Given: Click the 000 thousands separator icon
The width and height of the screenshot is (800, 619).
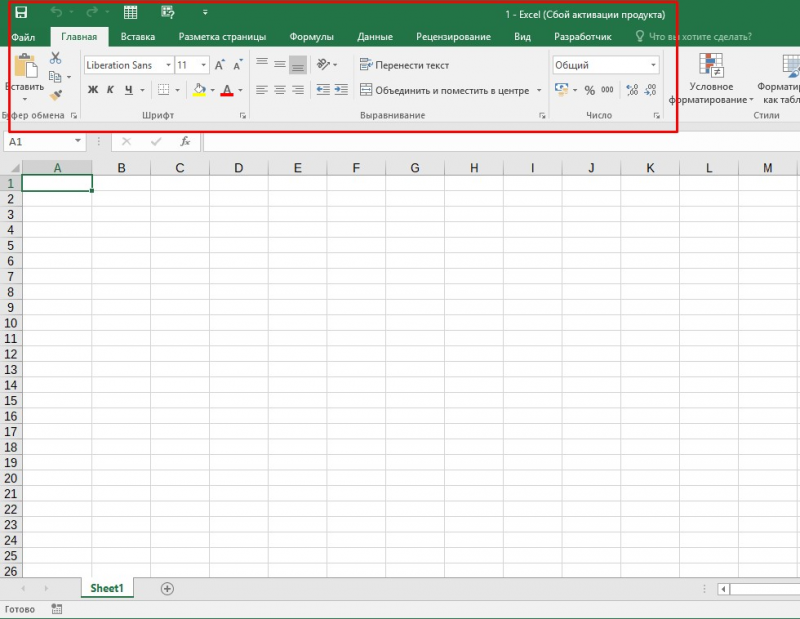Looking at the screenshot, I should coord(607,90).
